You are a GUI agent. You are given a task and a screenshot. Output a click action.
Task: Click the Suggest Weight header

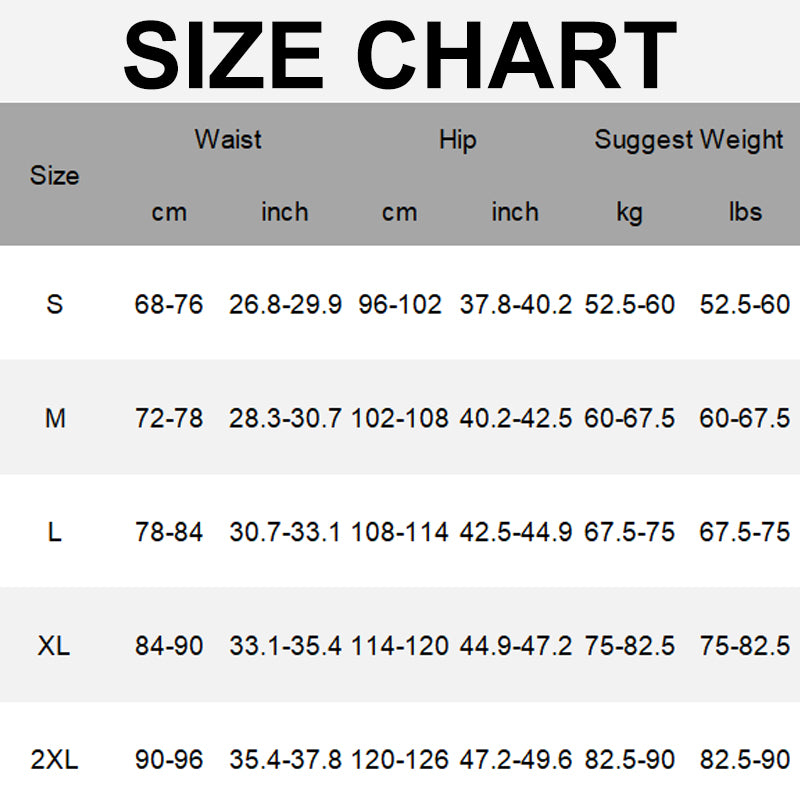688,139
